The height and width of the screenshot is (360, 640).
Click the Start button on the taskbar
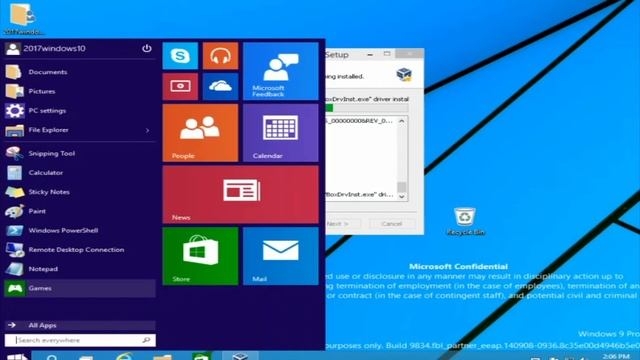[17, 357]
